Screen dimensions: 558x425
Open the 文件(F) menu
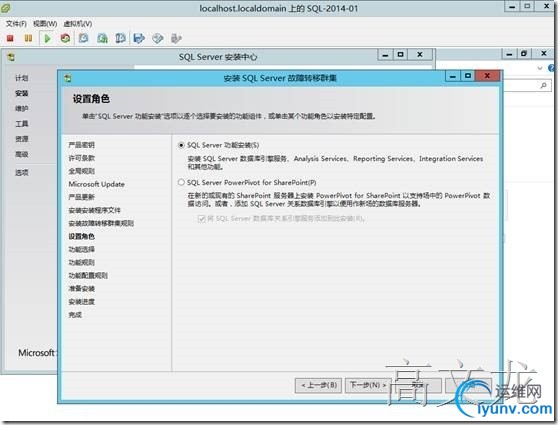[x=16, y=24]
